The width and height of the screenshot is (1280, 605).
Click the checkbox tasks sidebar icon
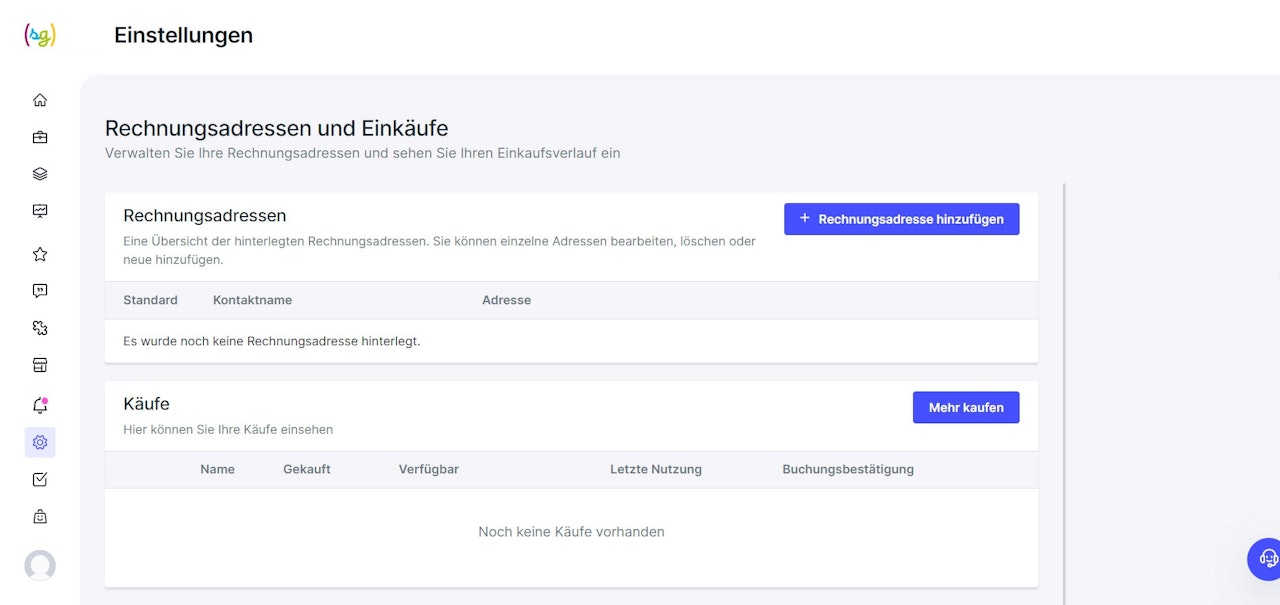pyautogui.click(x=40, y=479)
